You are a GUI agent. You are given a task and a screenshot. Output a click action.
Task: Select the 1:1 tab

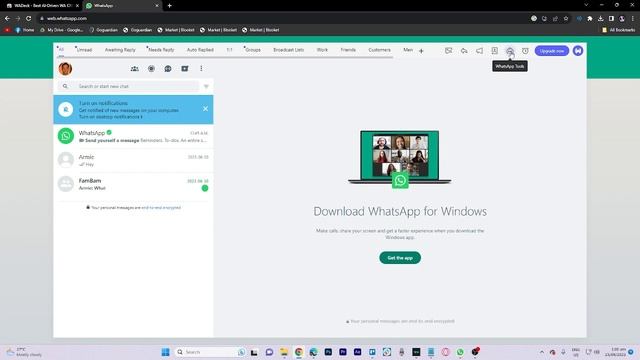pyautogui.click(x=229, y=50)
